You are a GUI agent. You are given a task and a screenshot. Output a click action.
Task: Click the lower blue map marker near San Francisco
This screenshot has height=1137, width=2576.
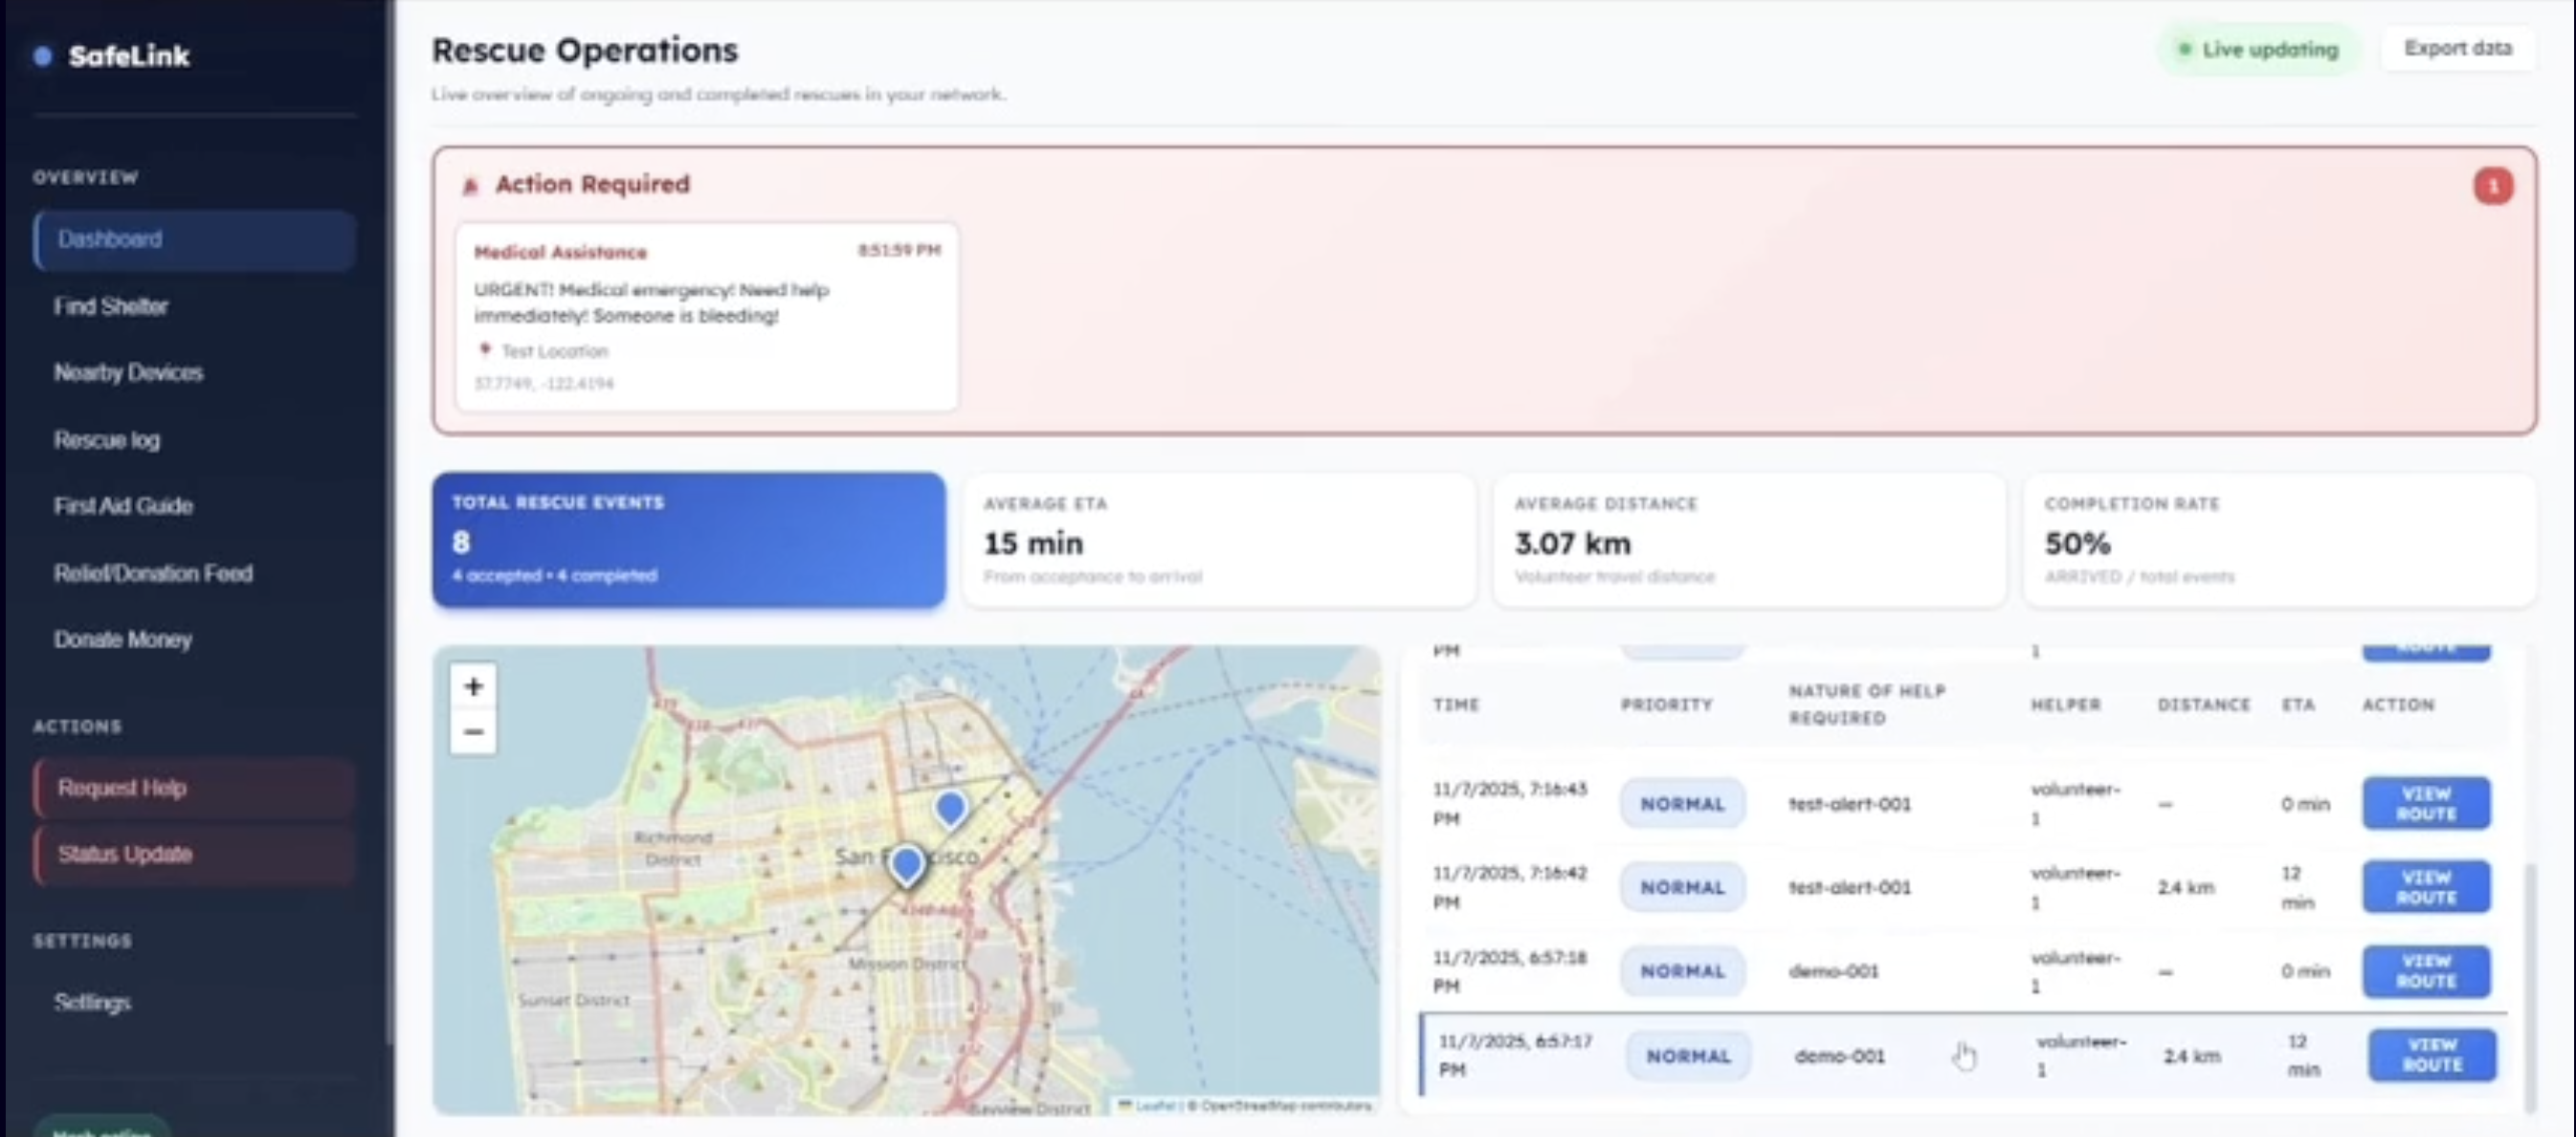pyautogui.click(x=907, y=863)
